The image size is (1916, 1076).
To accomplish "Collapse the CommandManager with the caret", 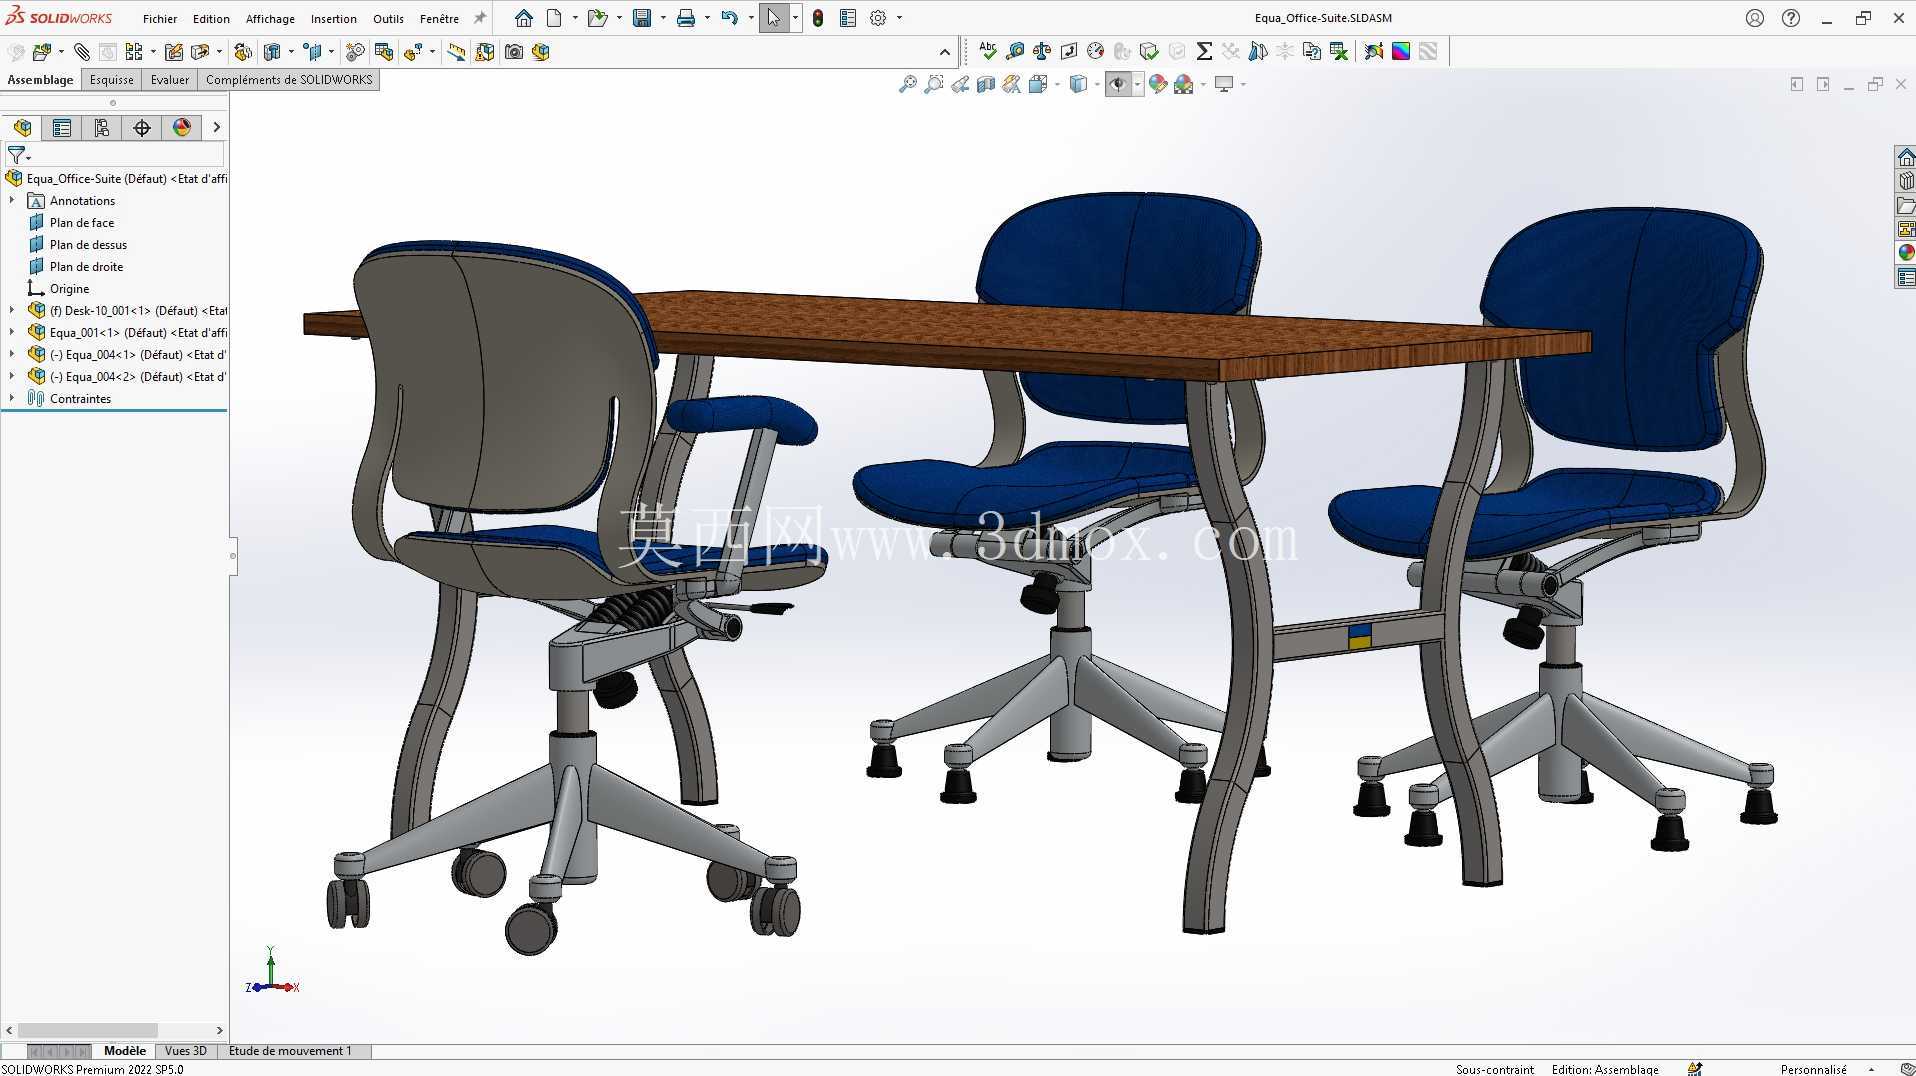I will point(945,52).
